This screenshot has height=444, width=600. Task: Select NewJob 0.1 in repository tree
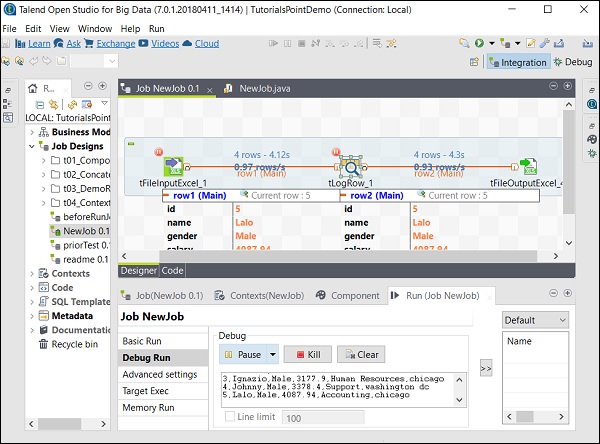pos(80,231)
